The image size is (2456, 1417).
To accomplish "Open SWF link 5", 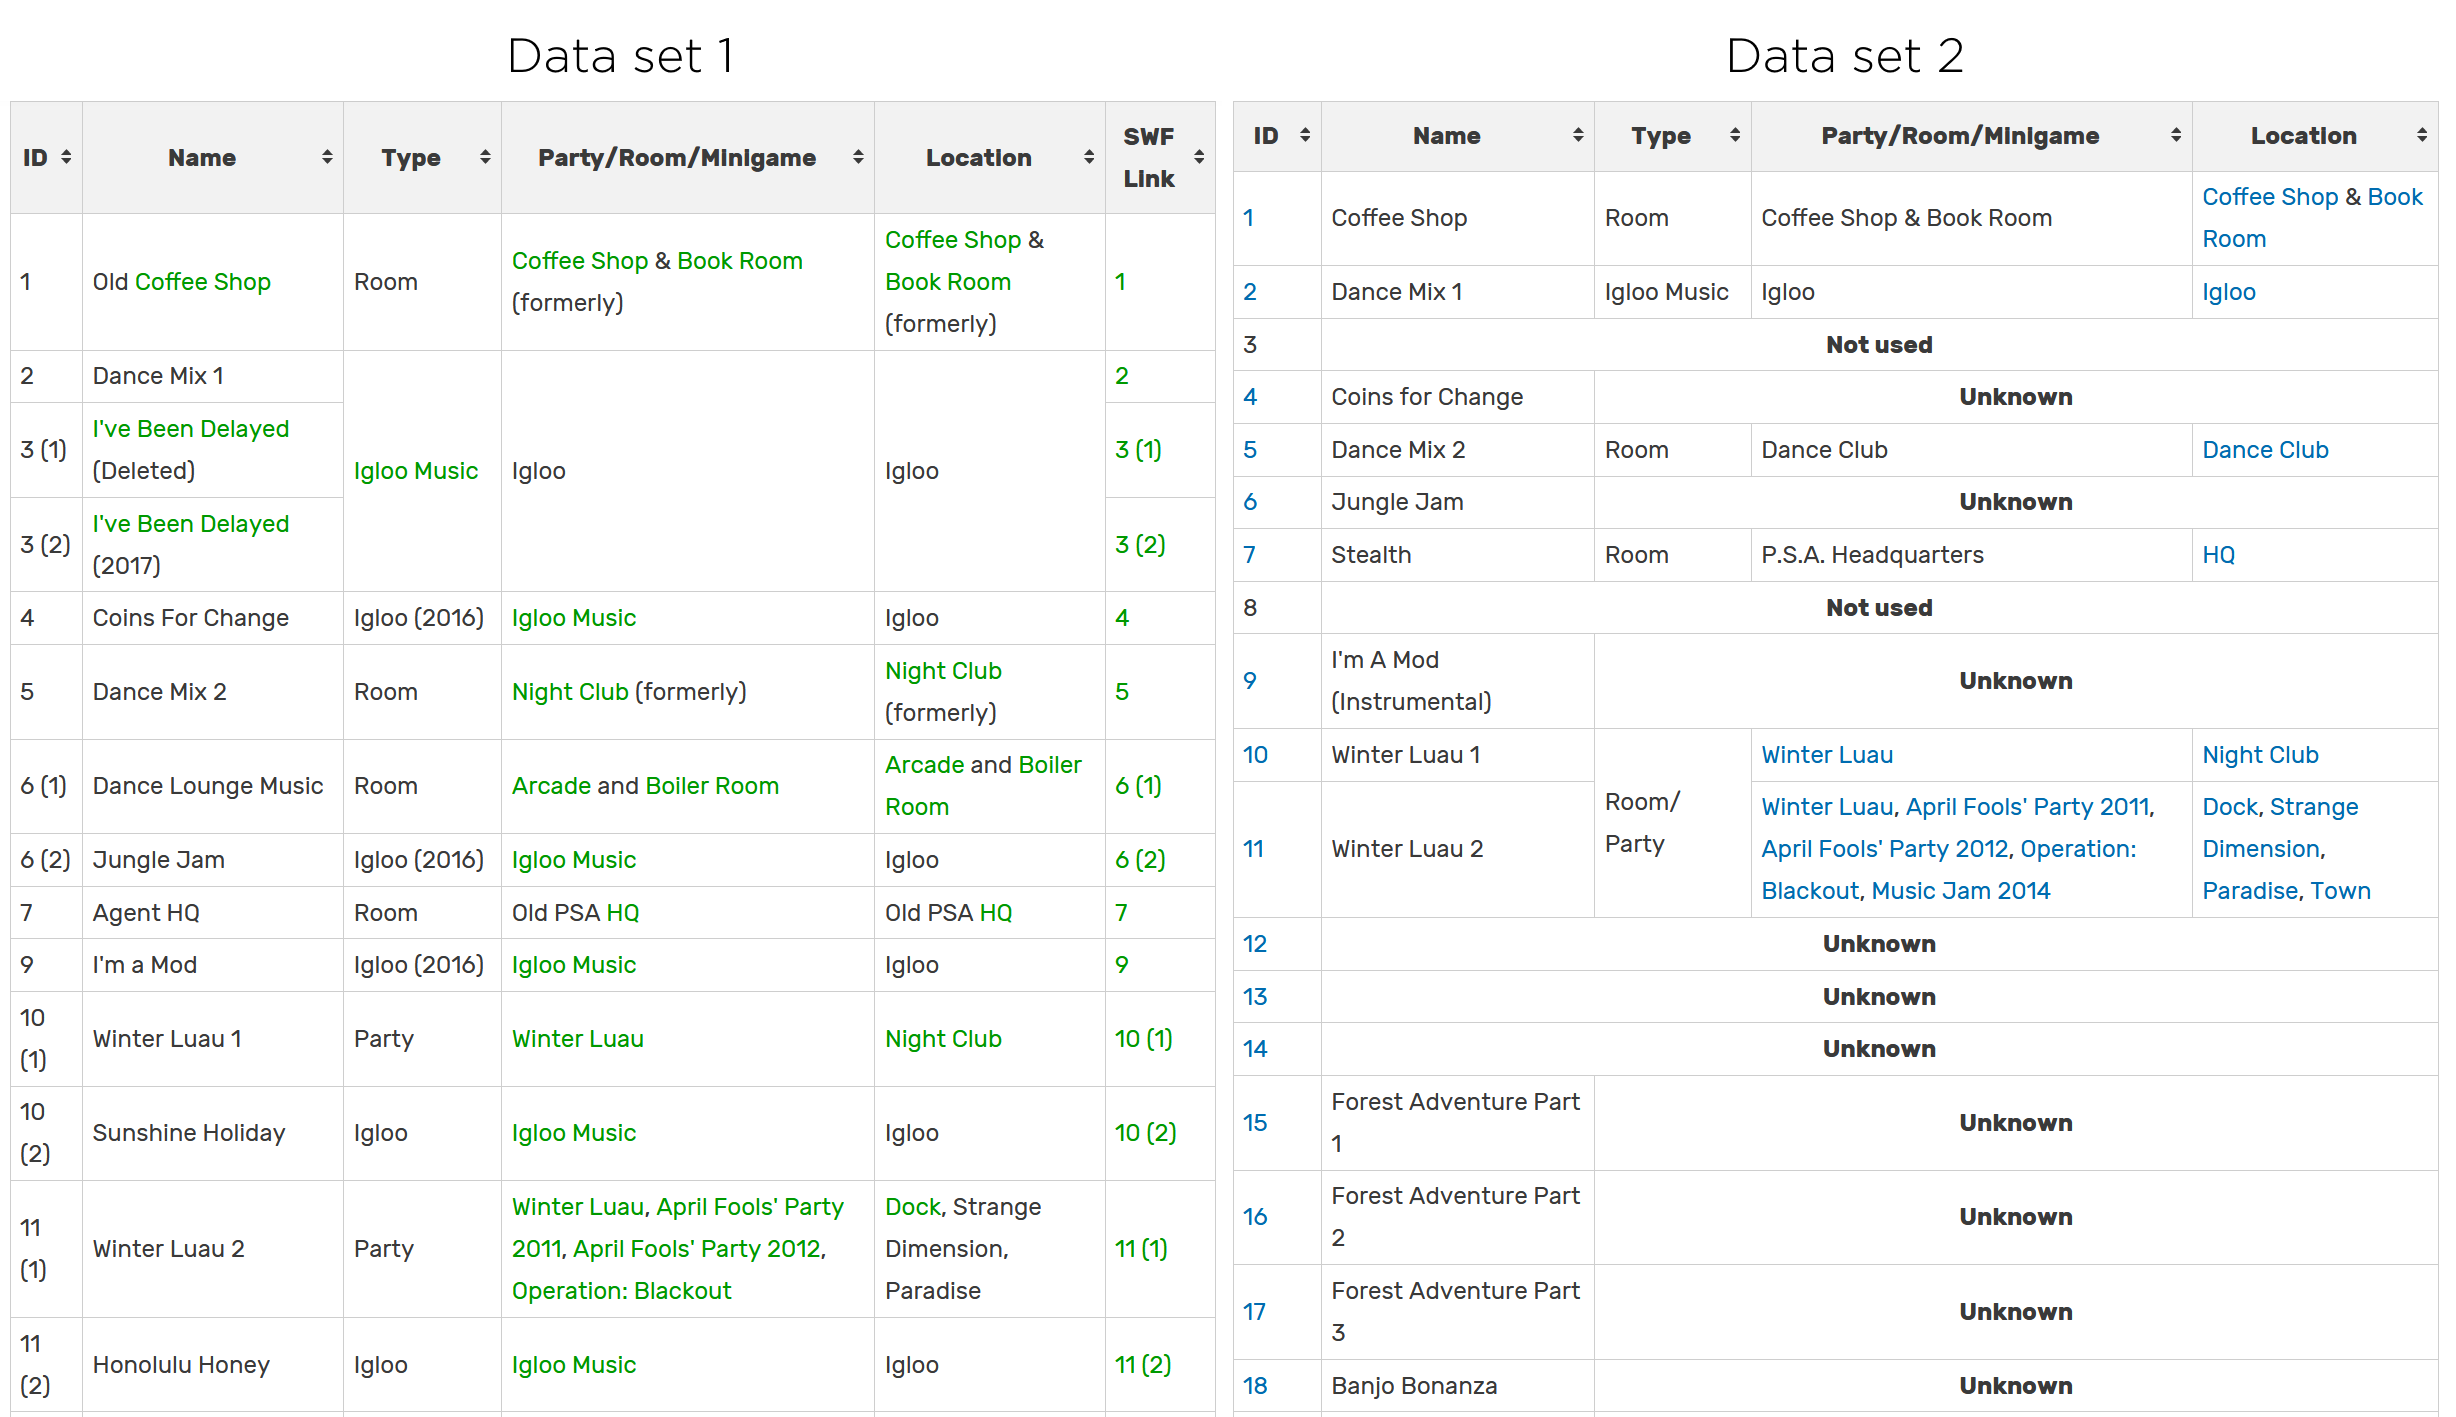I will click(x=1122, y=692).
